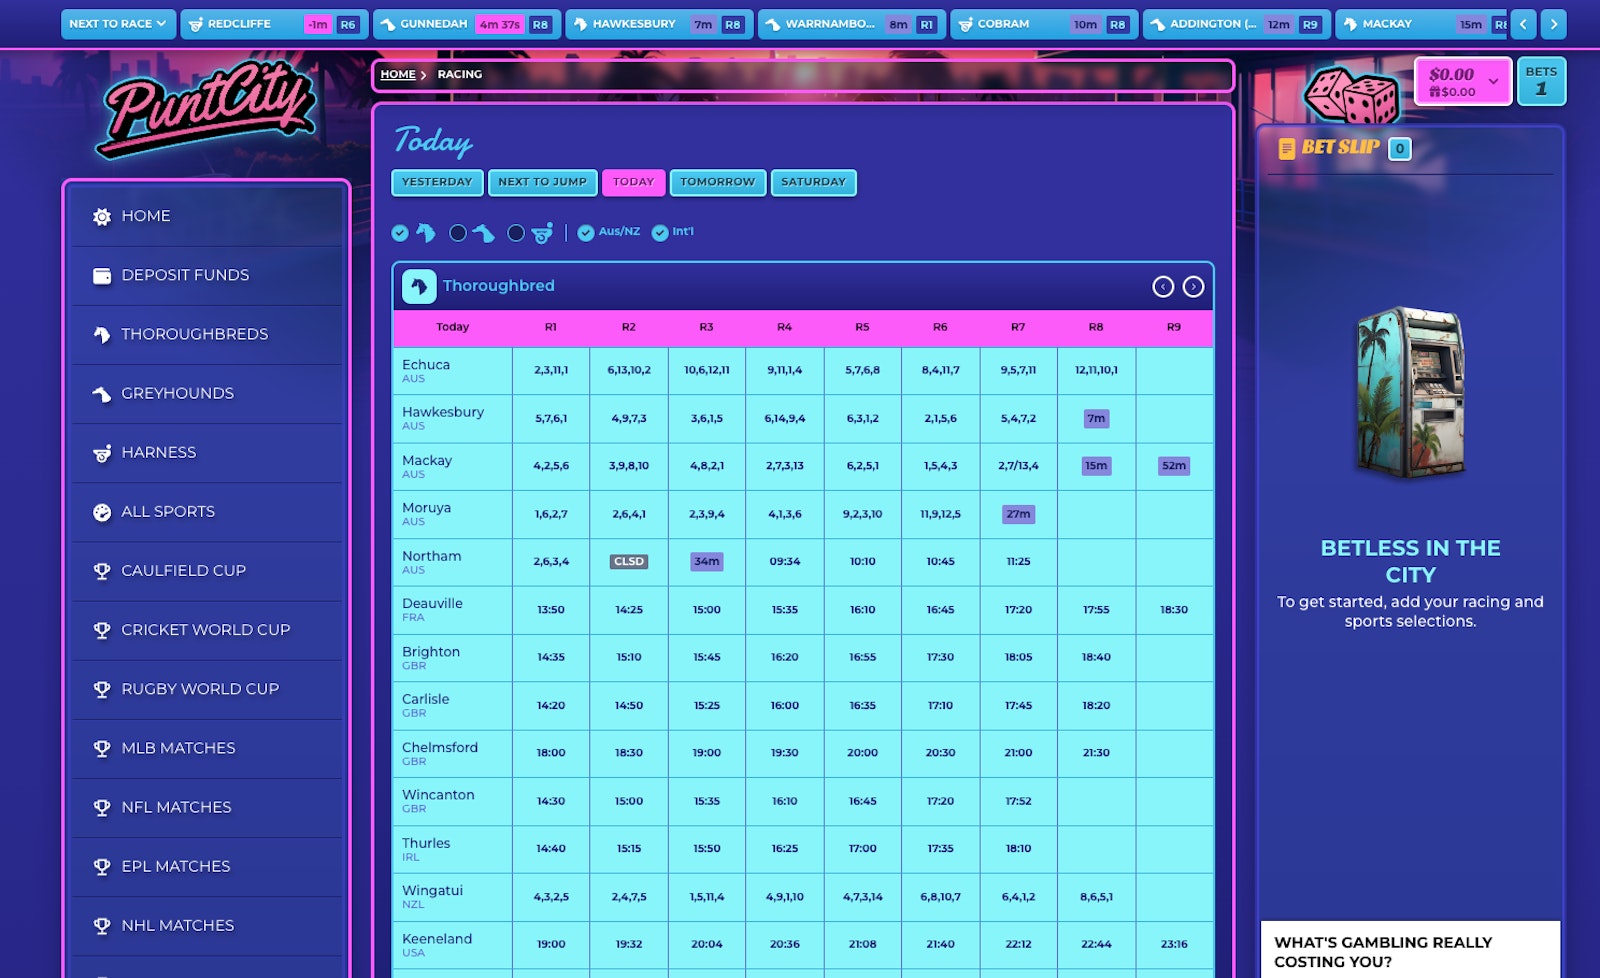The image size is (1600, 978).
Task: Click the pink dice icon
Action: point(1351,95)
